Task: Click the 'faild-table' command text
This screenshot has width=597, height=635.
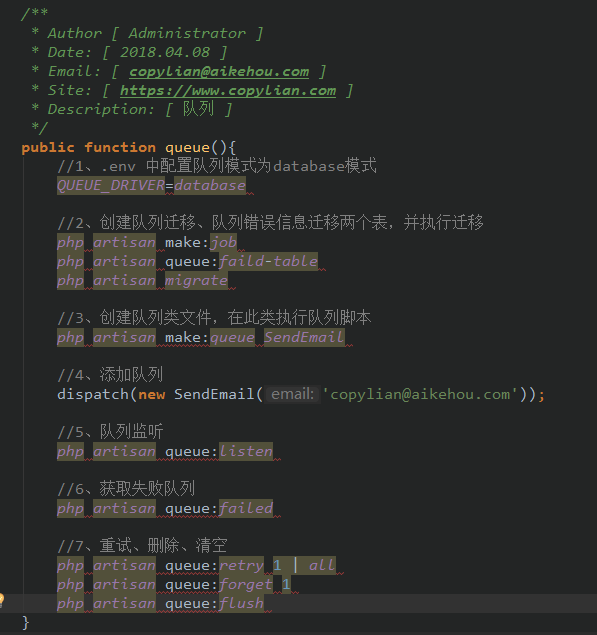Action: pyautogui.click(x=268, y=262)
